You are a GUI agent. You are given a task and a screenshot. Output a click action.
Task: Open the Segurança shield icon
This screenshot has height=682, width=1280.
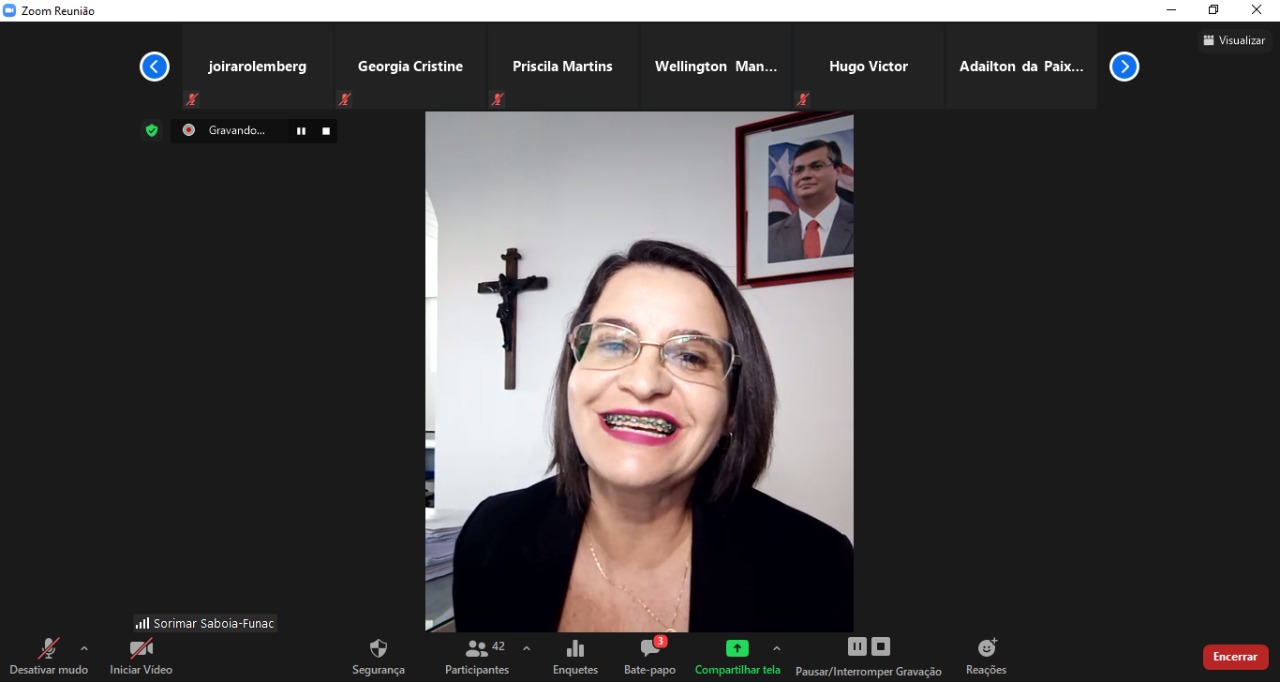378,649
